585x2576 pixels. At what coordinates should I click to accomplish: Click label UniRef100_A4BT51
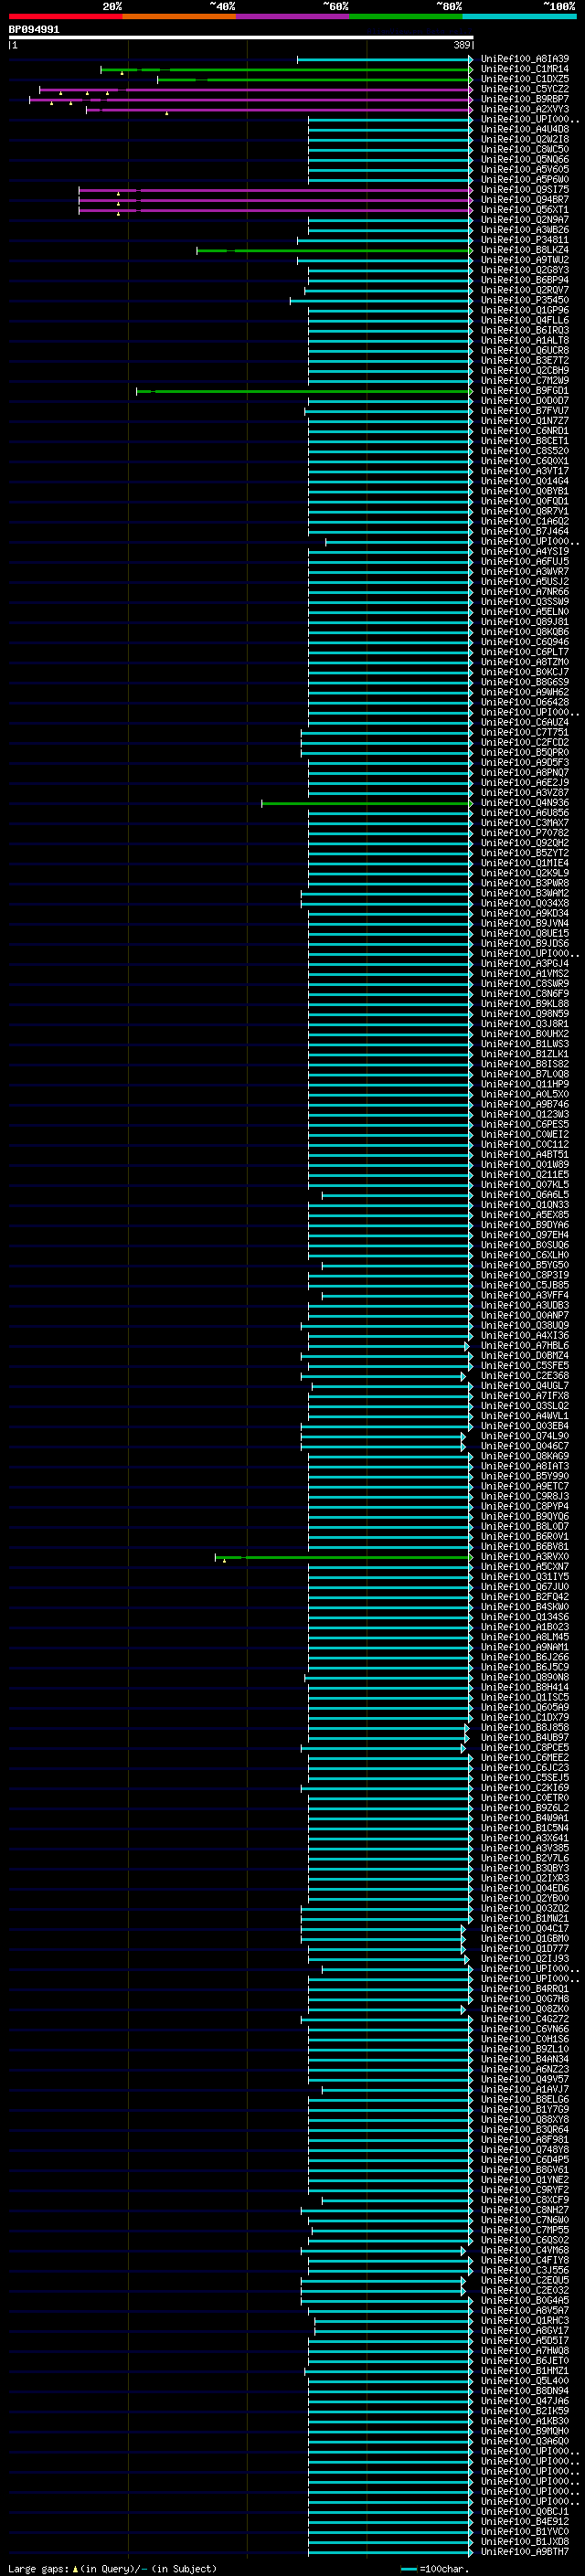point(525,1155)
